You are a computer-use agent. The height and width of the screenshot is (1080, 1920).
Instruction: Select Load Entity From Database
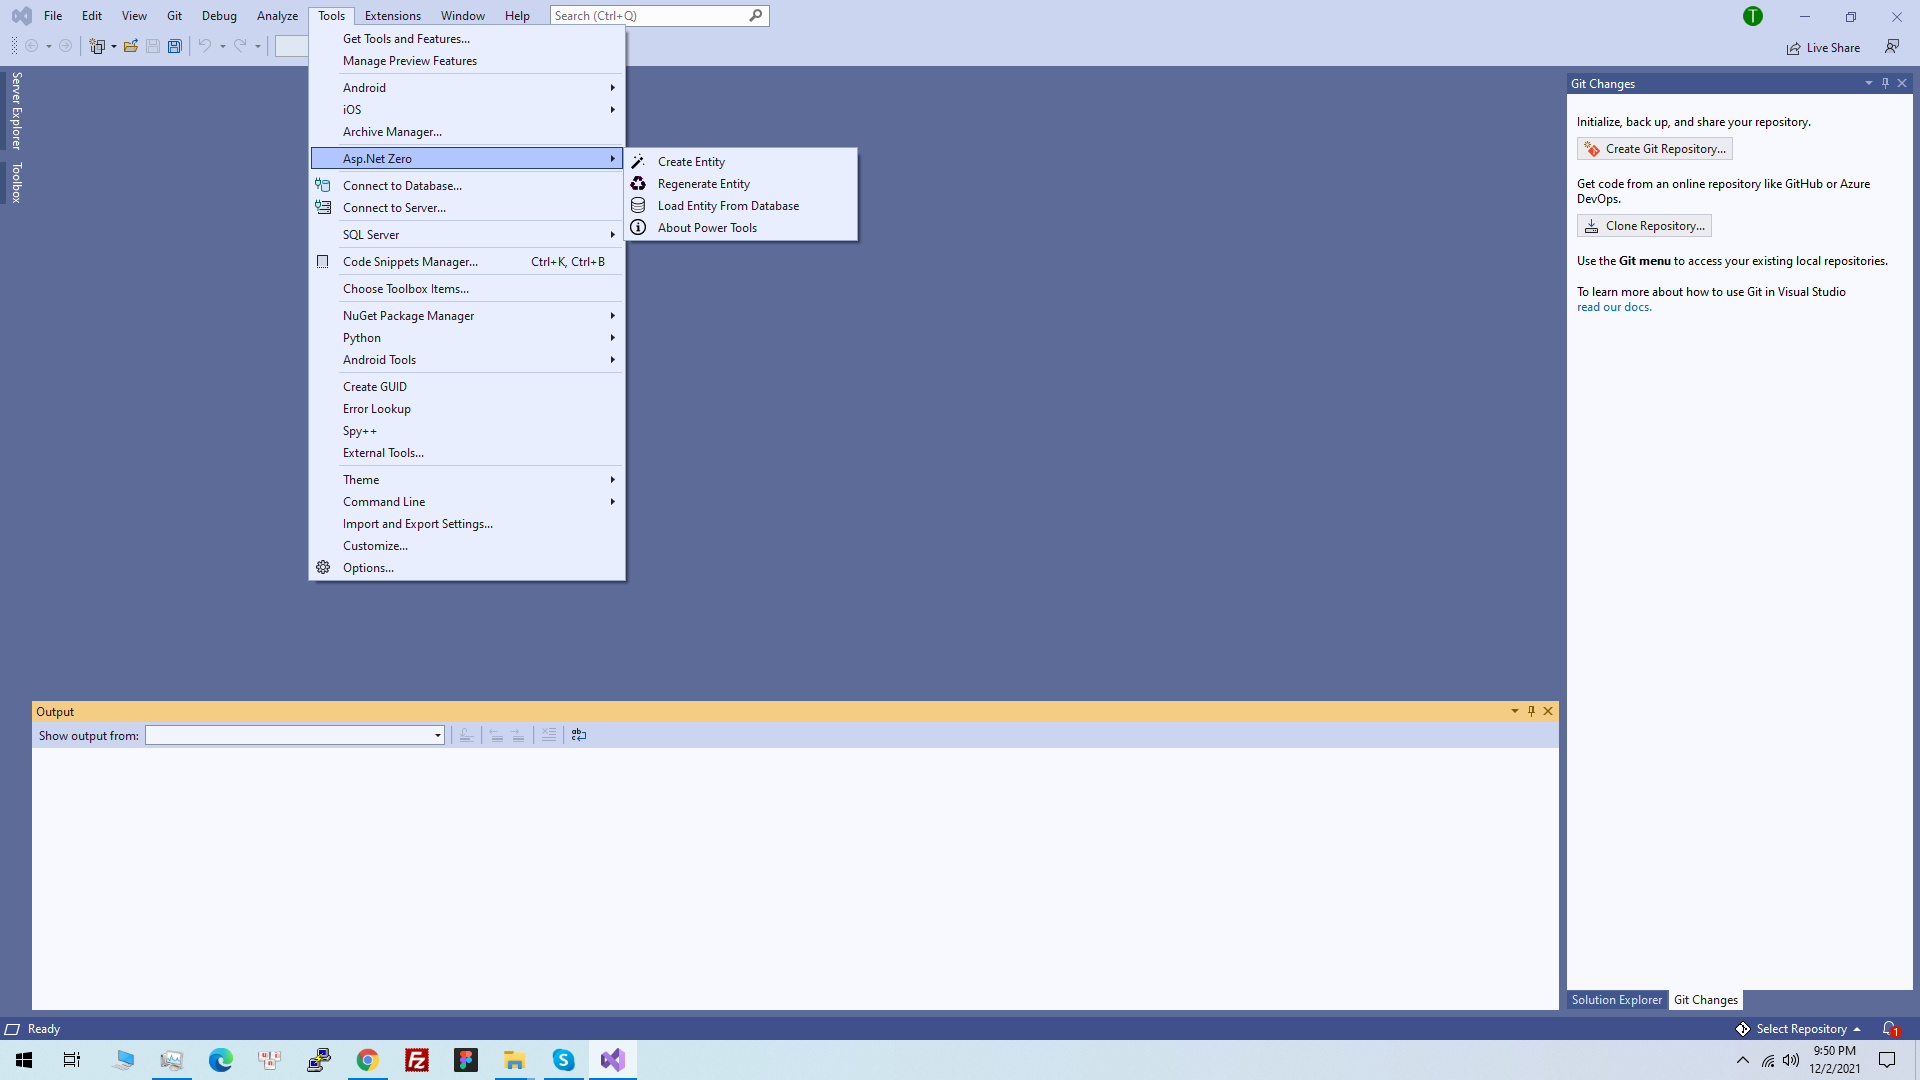coord(728,206)
